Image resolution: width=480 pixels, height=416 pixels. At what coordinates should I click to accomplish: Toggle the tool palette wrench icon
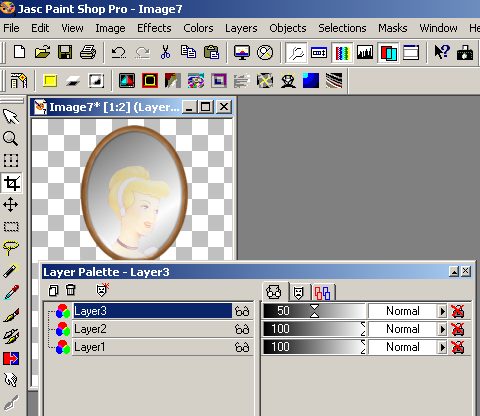(x=296, y=52)
